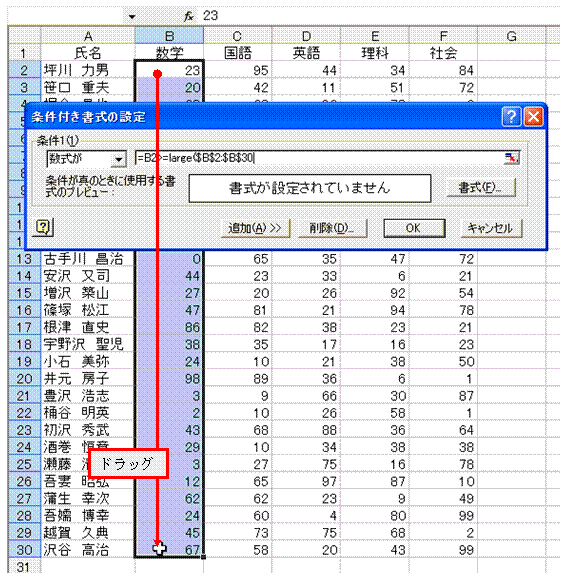Click the format preview box
Screen dimensions: 567x583
point(310,188)
